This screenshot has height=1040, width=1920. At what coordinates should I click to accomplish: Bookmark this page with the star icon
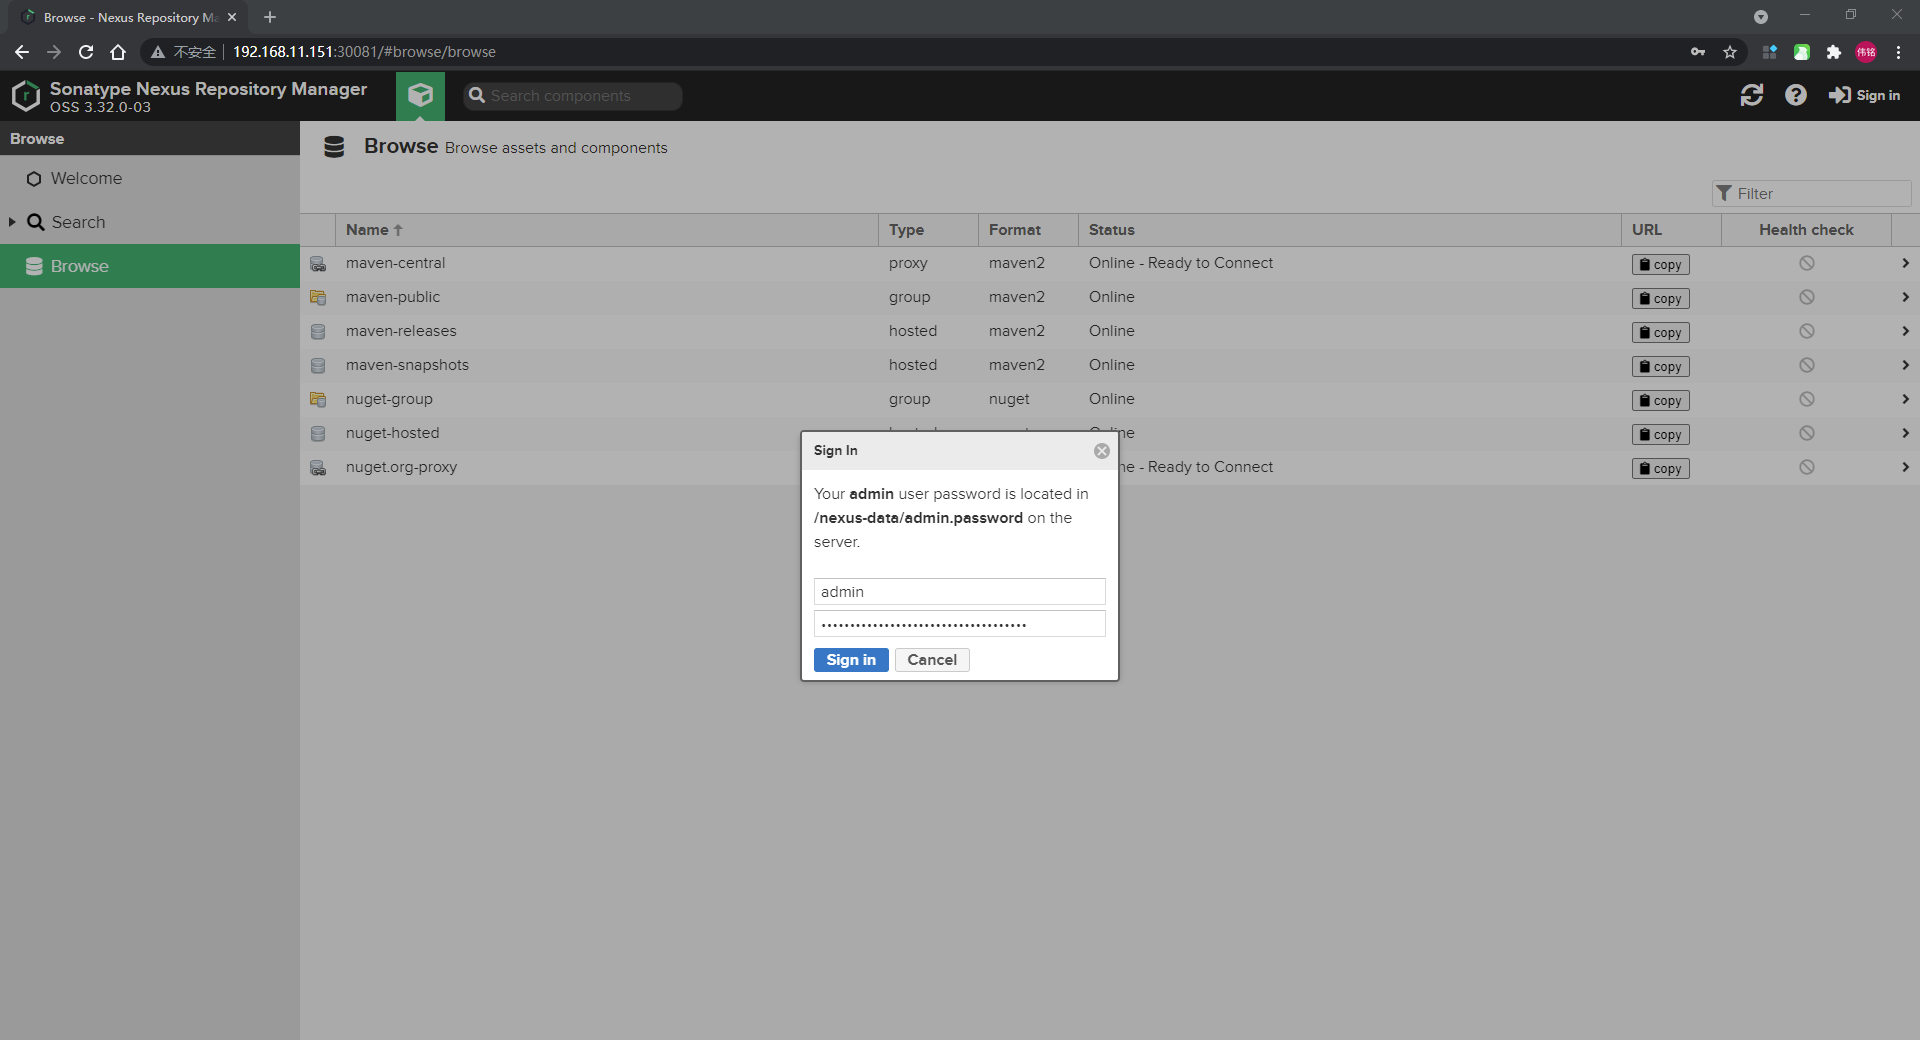[x=1730, y=52]
